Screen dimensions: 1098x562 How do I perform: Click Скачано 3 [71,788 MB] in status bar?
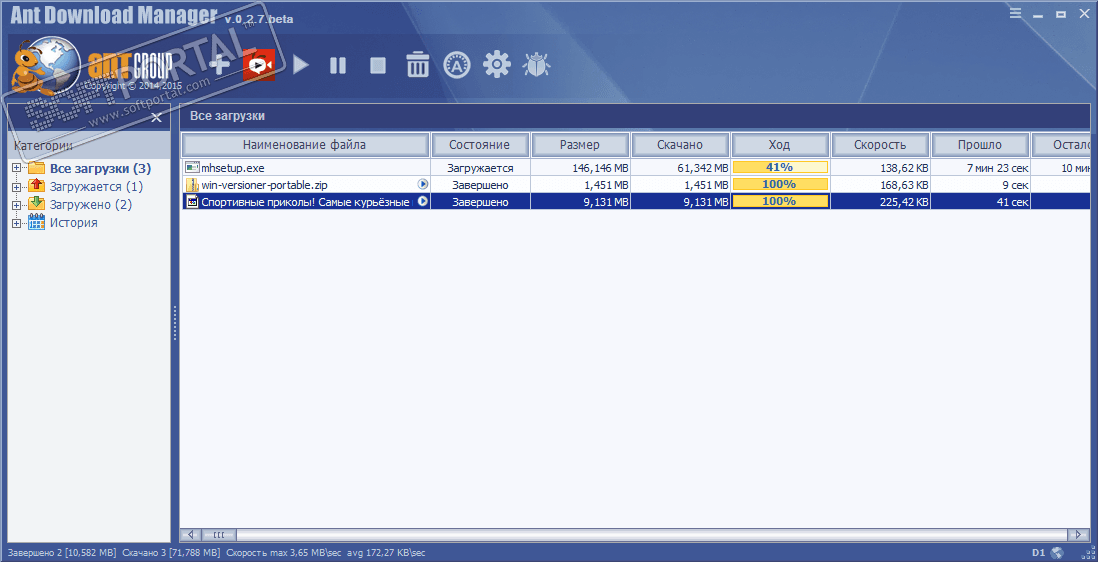tap(171, 553)
